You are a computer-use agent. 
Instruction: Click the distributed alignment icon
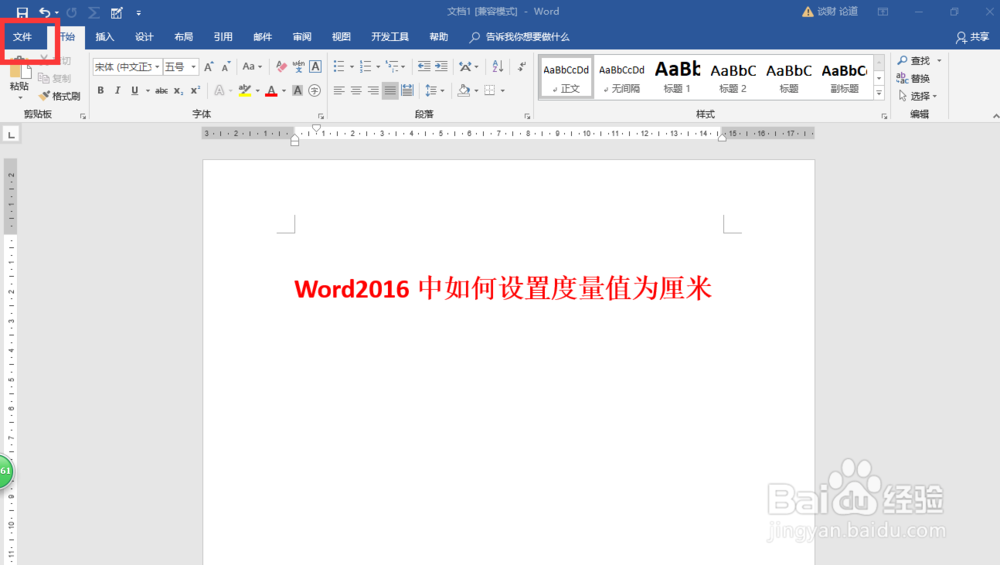coord(408,91)
